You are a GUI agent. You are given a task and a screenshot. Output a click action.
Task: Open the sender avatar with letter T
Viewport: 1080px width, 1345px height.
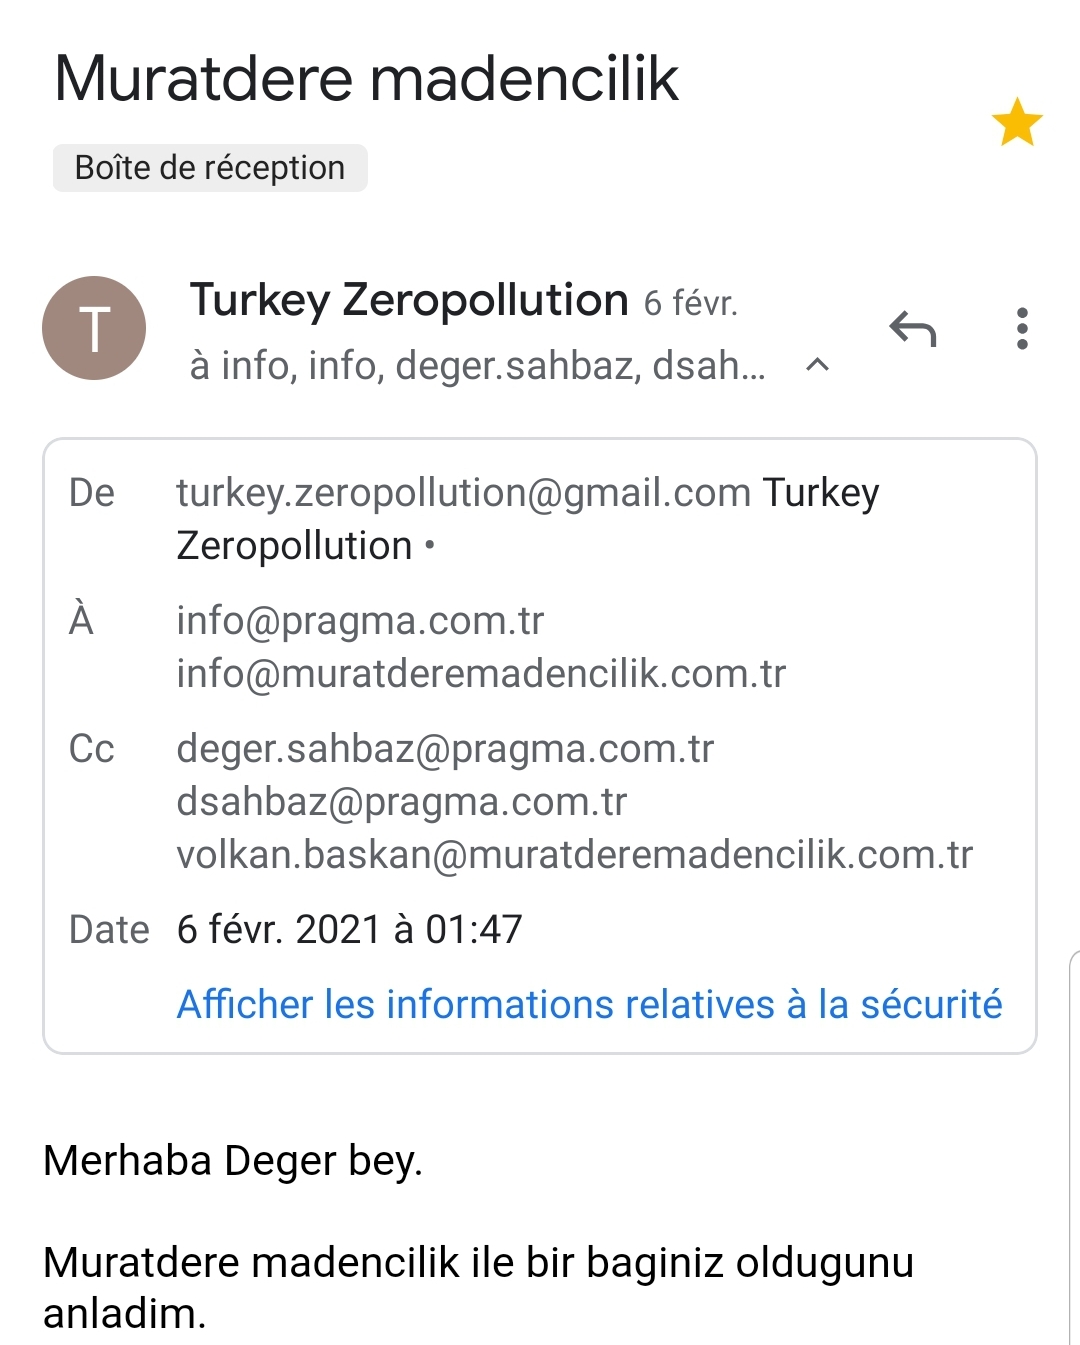[94, 328]
